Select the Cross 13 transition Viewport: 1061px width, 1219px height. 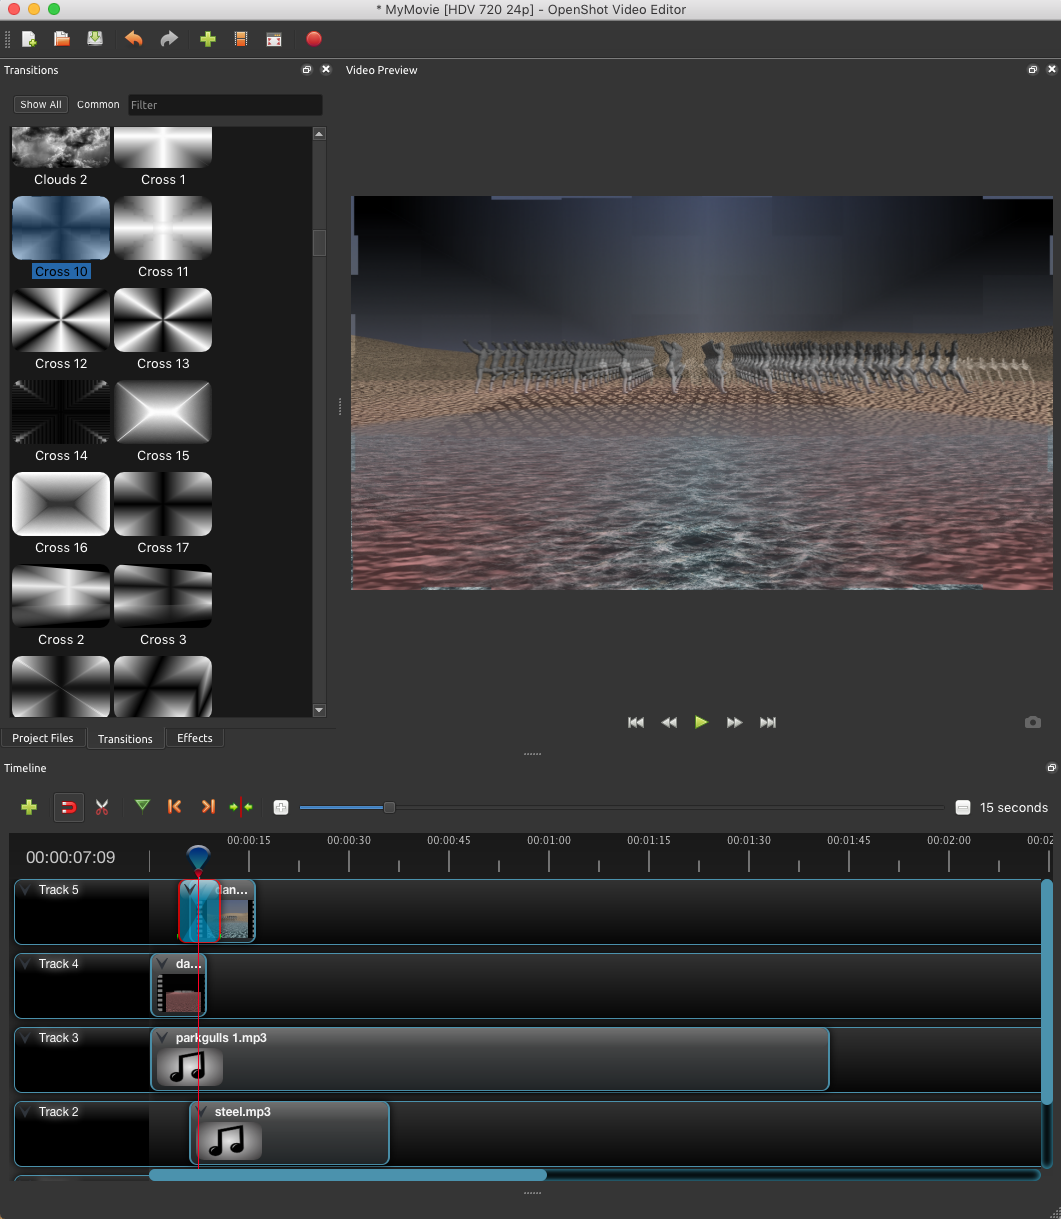163,330
